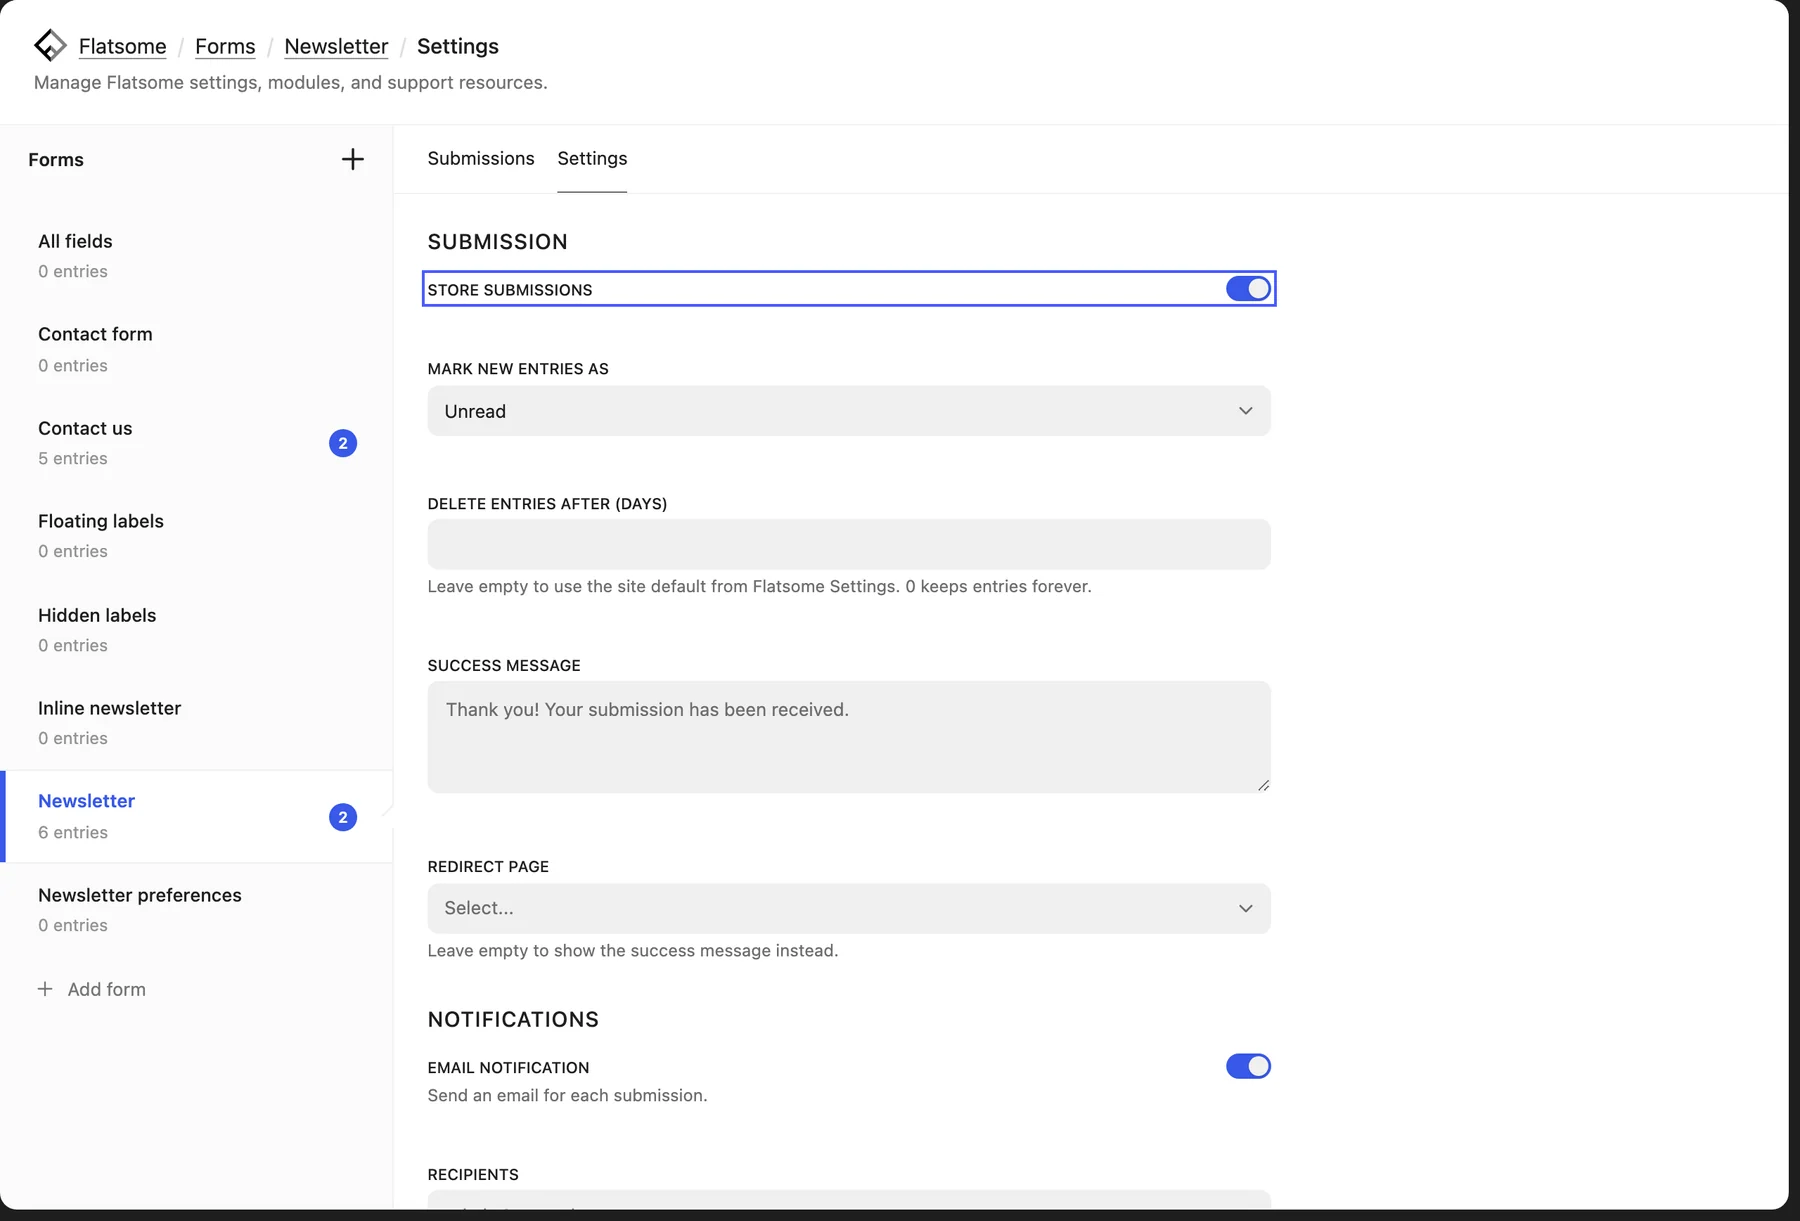Open the Contact us form
1800x1221 pixels.
[197, 443]
